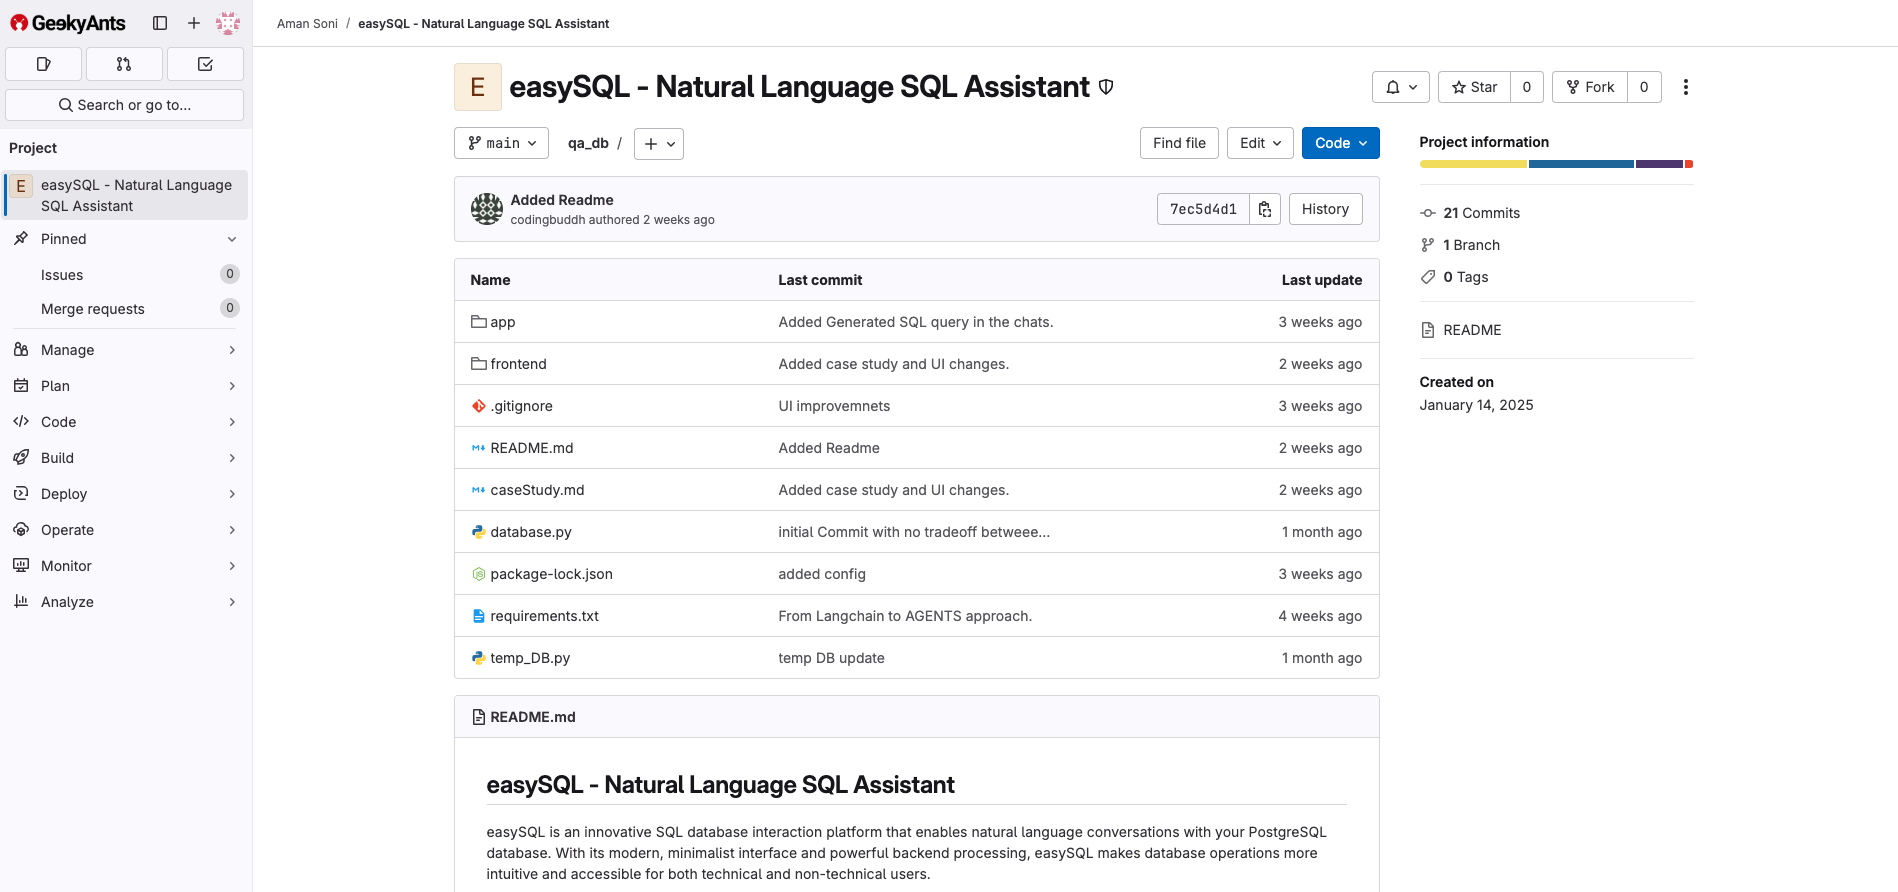Viewport: 1898px width, 892px height.
Task: Expand the Monitor menu
Action: tap(126, 566)
